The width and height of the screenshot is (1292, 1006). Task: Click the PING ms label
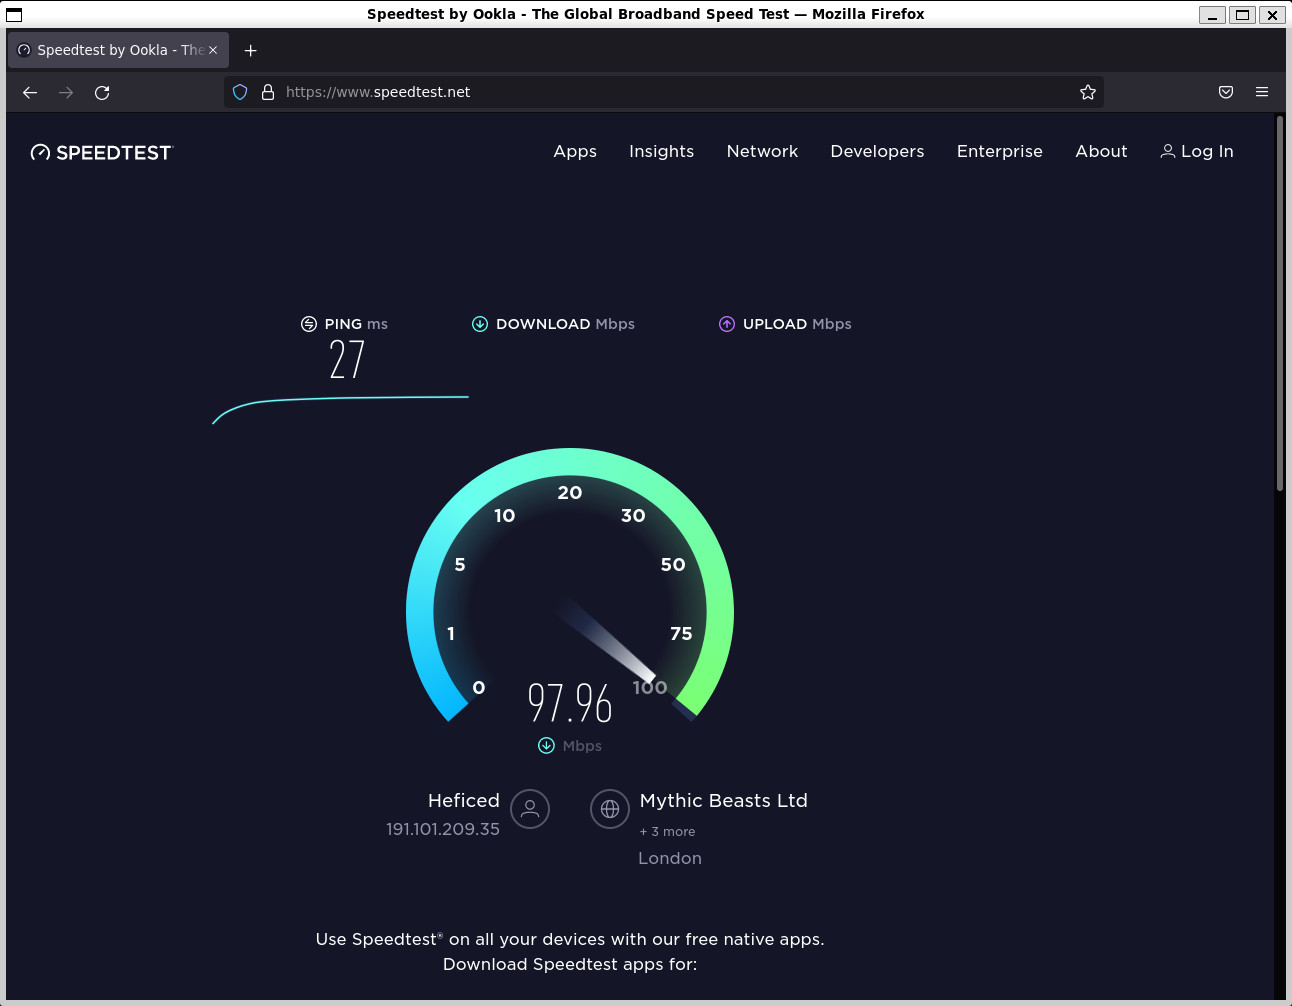click(x=356, y=324)
